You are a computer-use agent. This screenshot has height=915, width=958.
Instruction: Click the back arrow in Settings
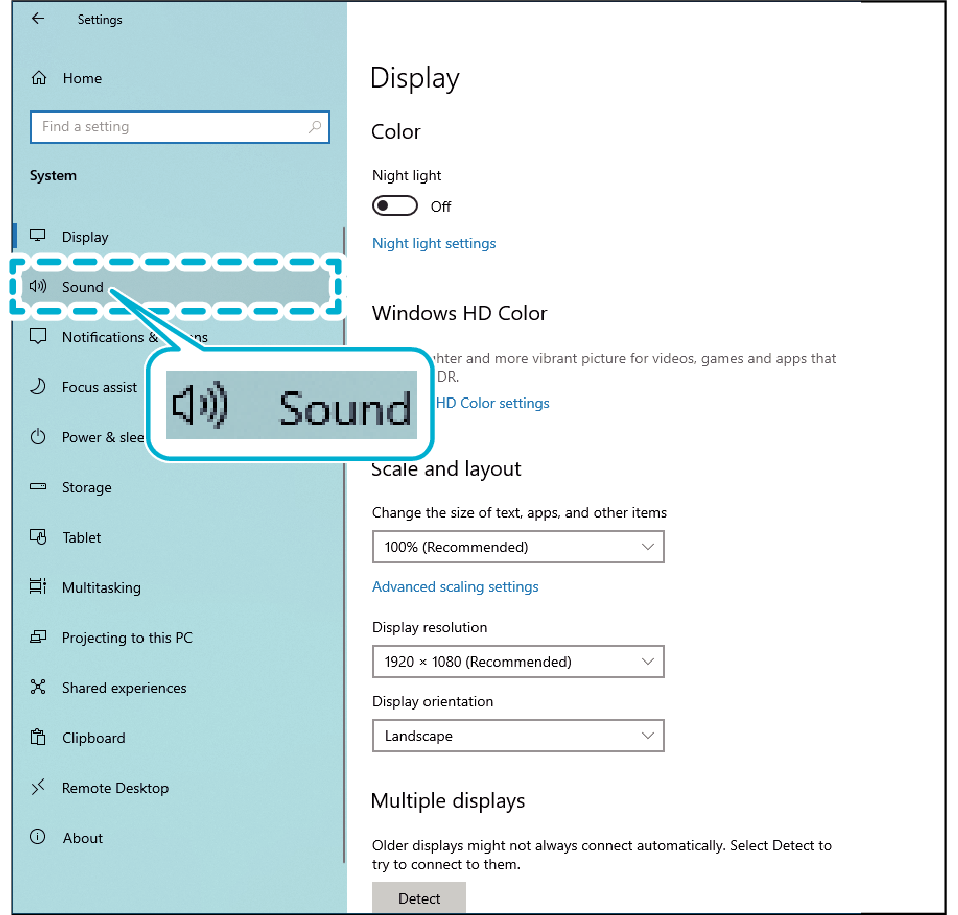(x=38, y=19)
